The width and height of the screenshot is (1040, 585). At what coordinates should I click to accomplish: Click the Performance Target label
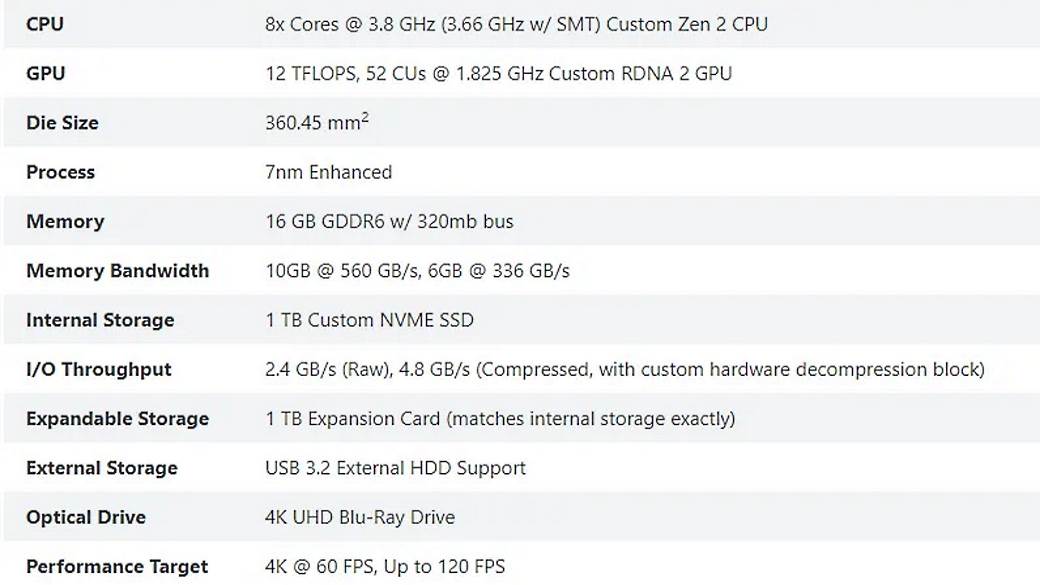[117, 567]
